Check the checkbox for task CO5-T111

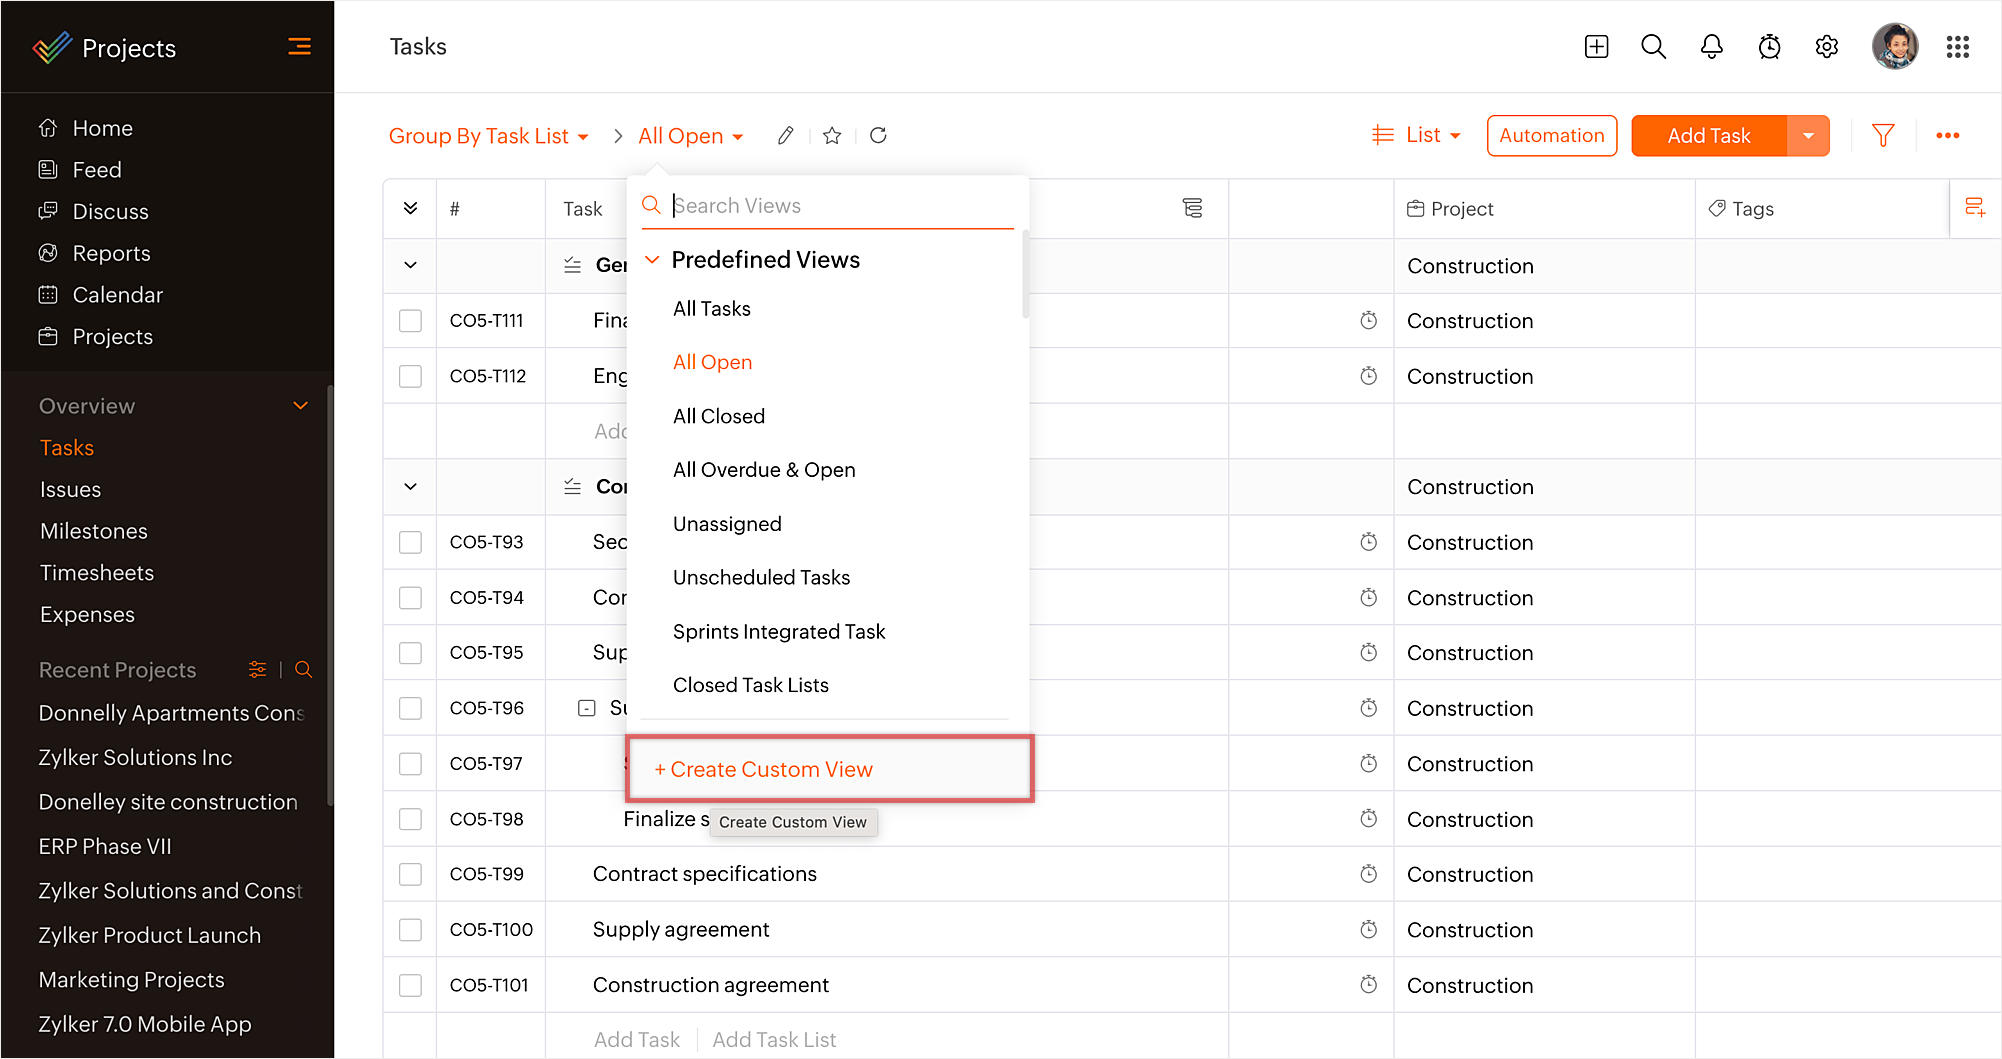pyautogui.click(x=410, y=321)
